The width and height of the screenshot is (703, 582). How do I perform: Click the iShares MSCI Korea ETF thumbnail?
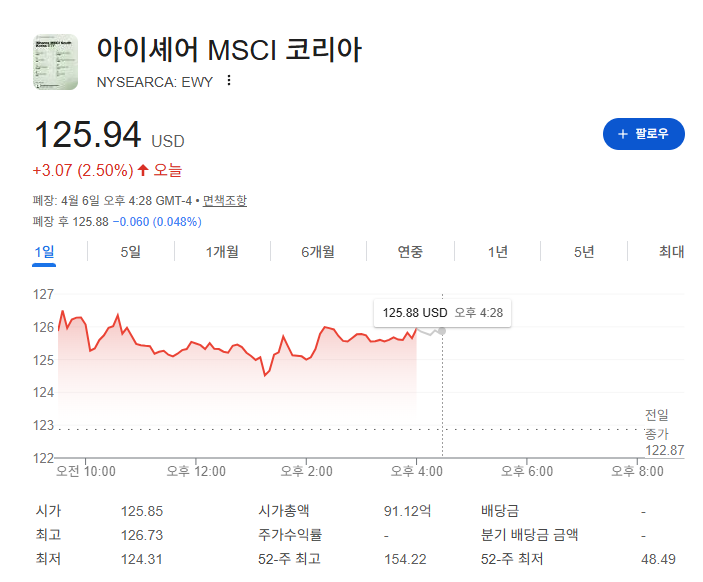click(x=56, y=62)
